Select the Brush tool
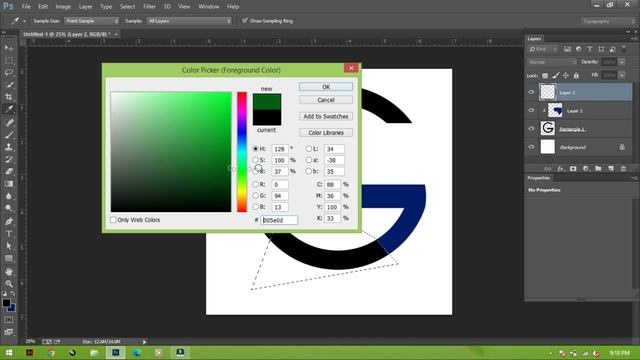This screenshot has height=360, width=640. 9,135
